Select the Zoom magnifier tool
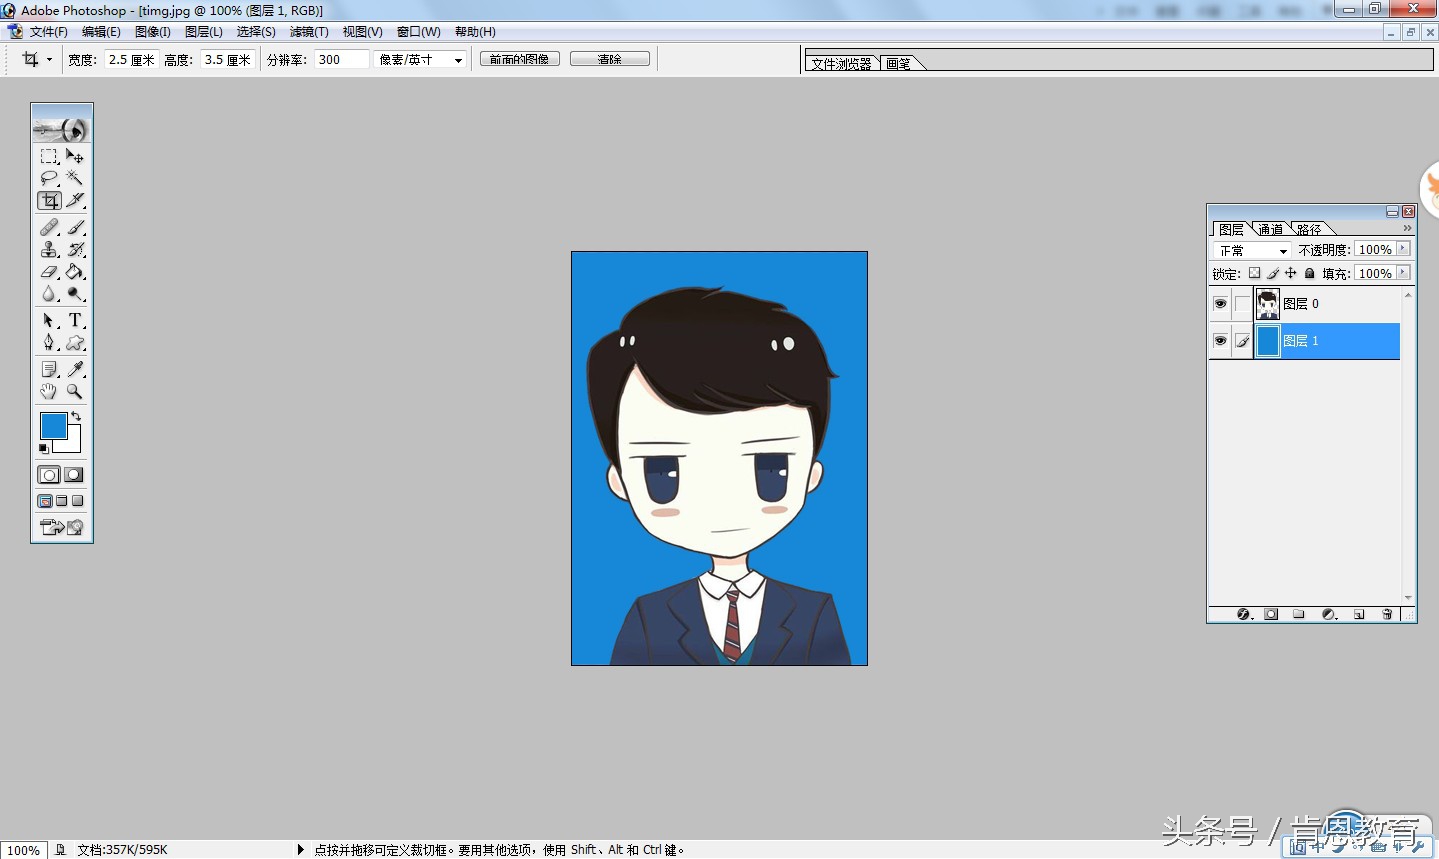Image resolution: width=1439 pixels, height=859 pixels. click(x=75, y=391)
